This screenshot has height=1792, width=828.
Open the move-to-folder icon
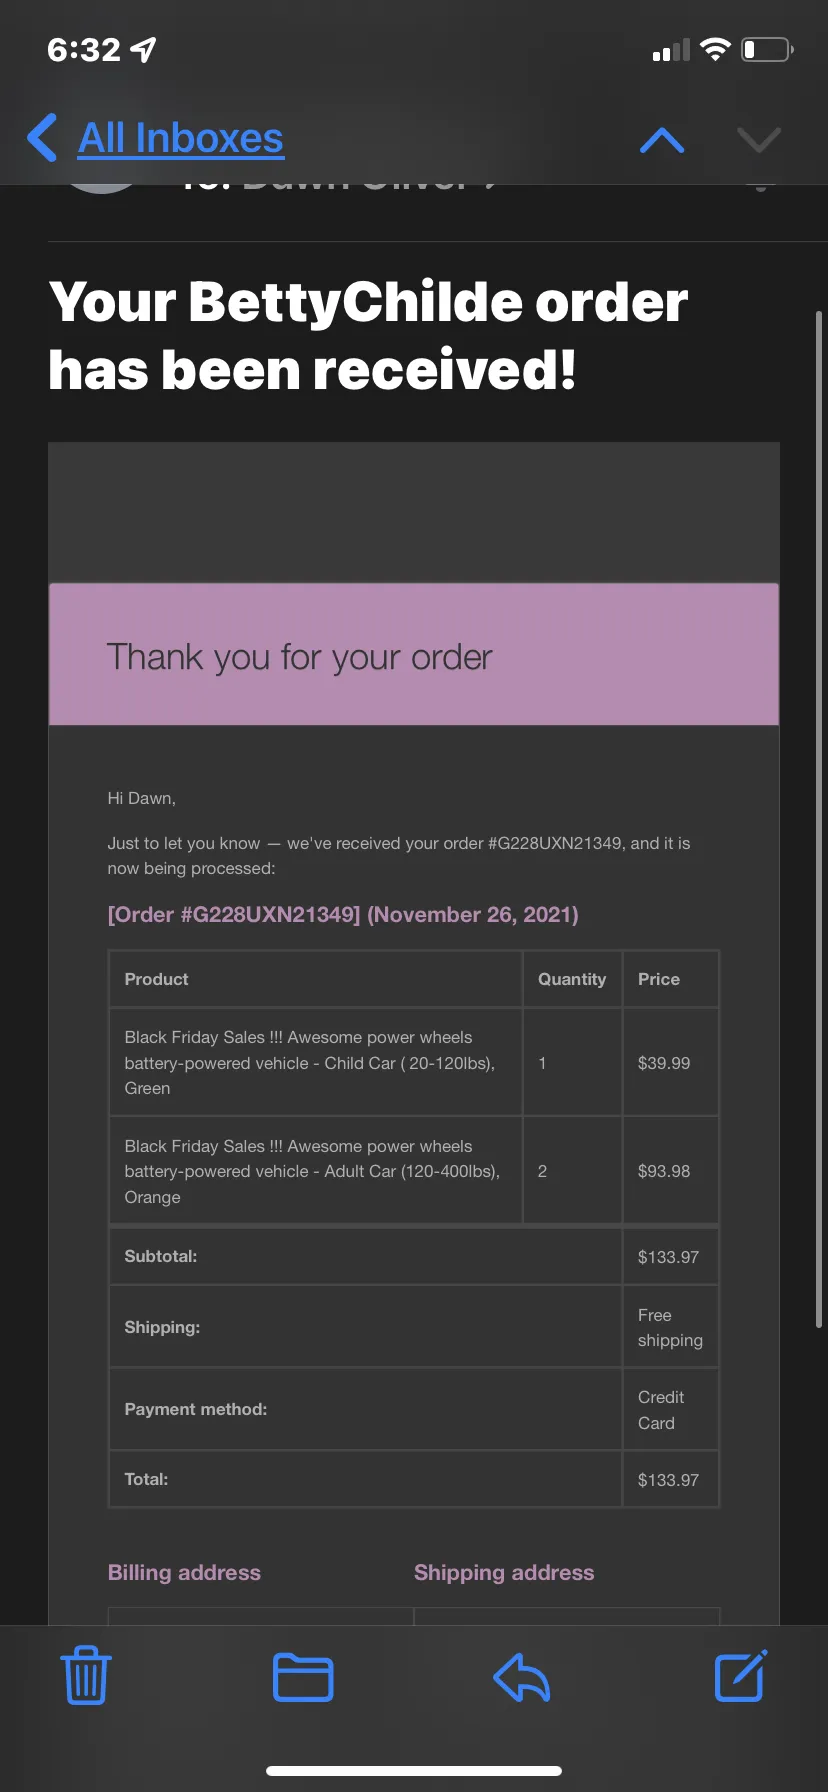[x=303, y=1677]
